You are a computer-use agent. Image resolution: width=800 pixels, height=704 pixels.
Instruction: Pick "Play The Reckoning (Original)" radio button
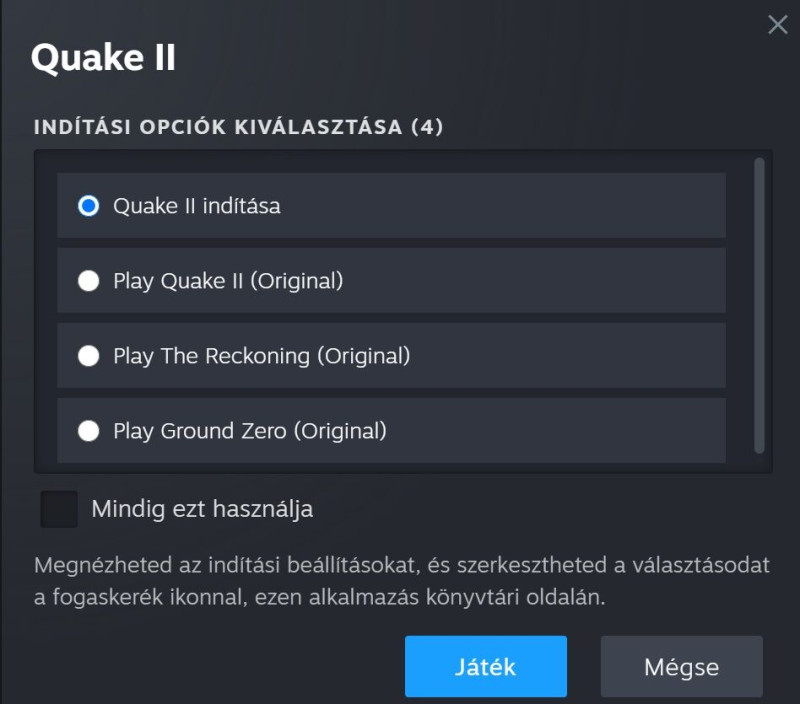click(x=89, y=356)
